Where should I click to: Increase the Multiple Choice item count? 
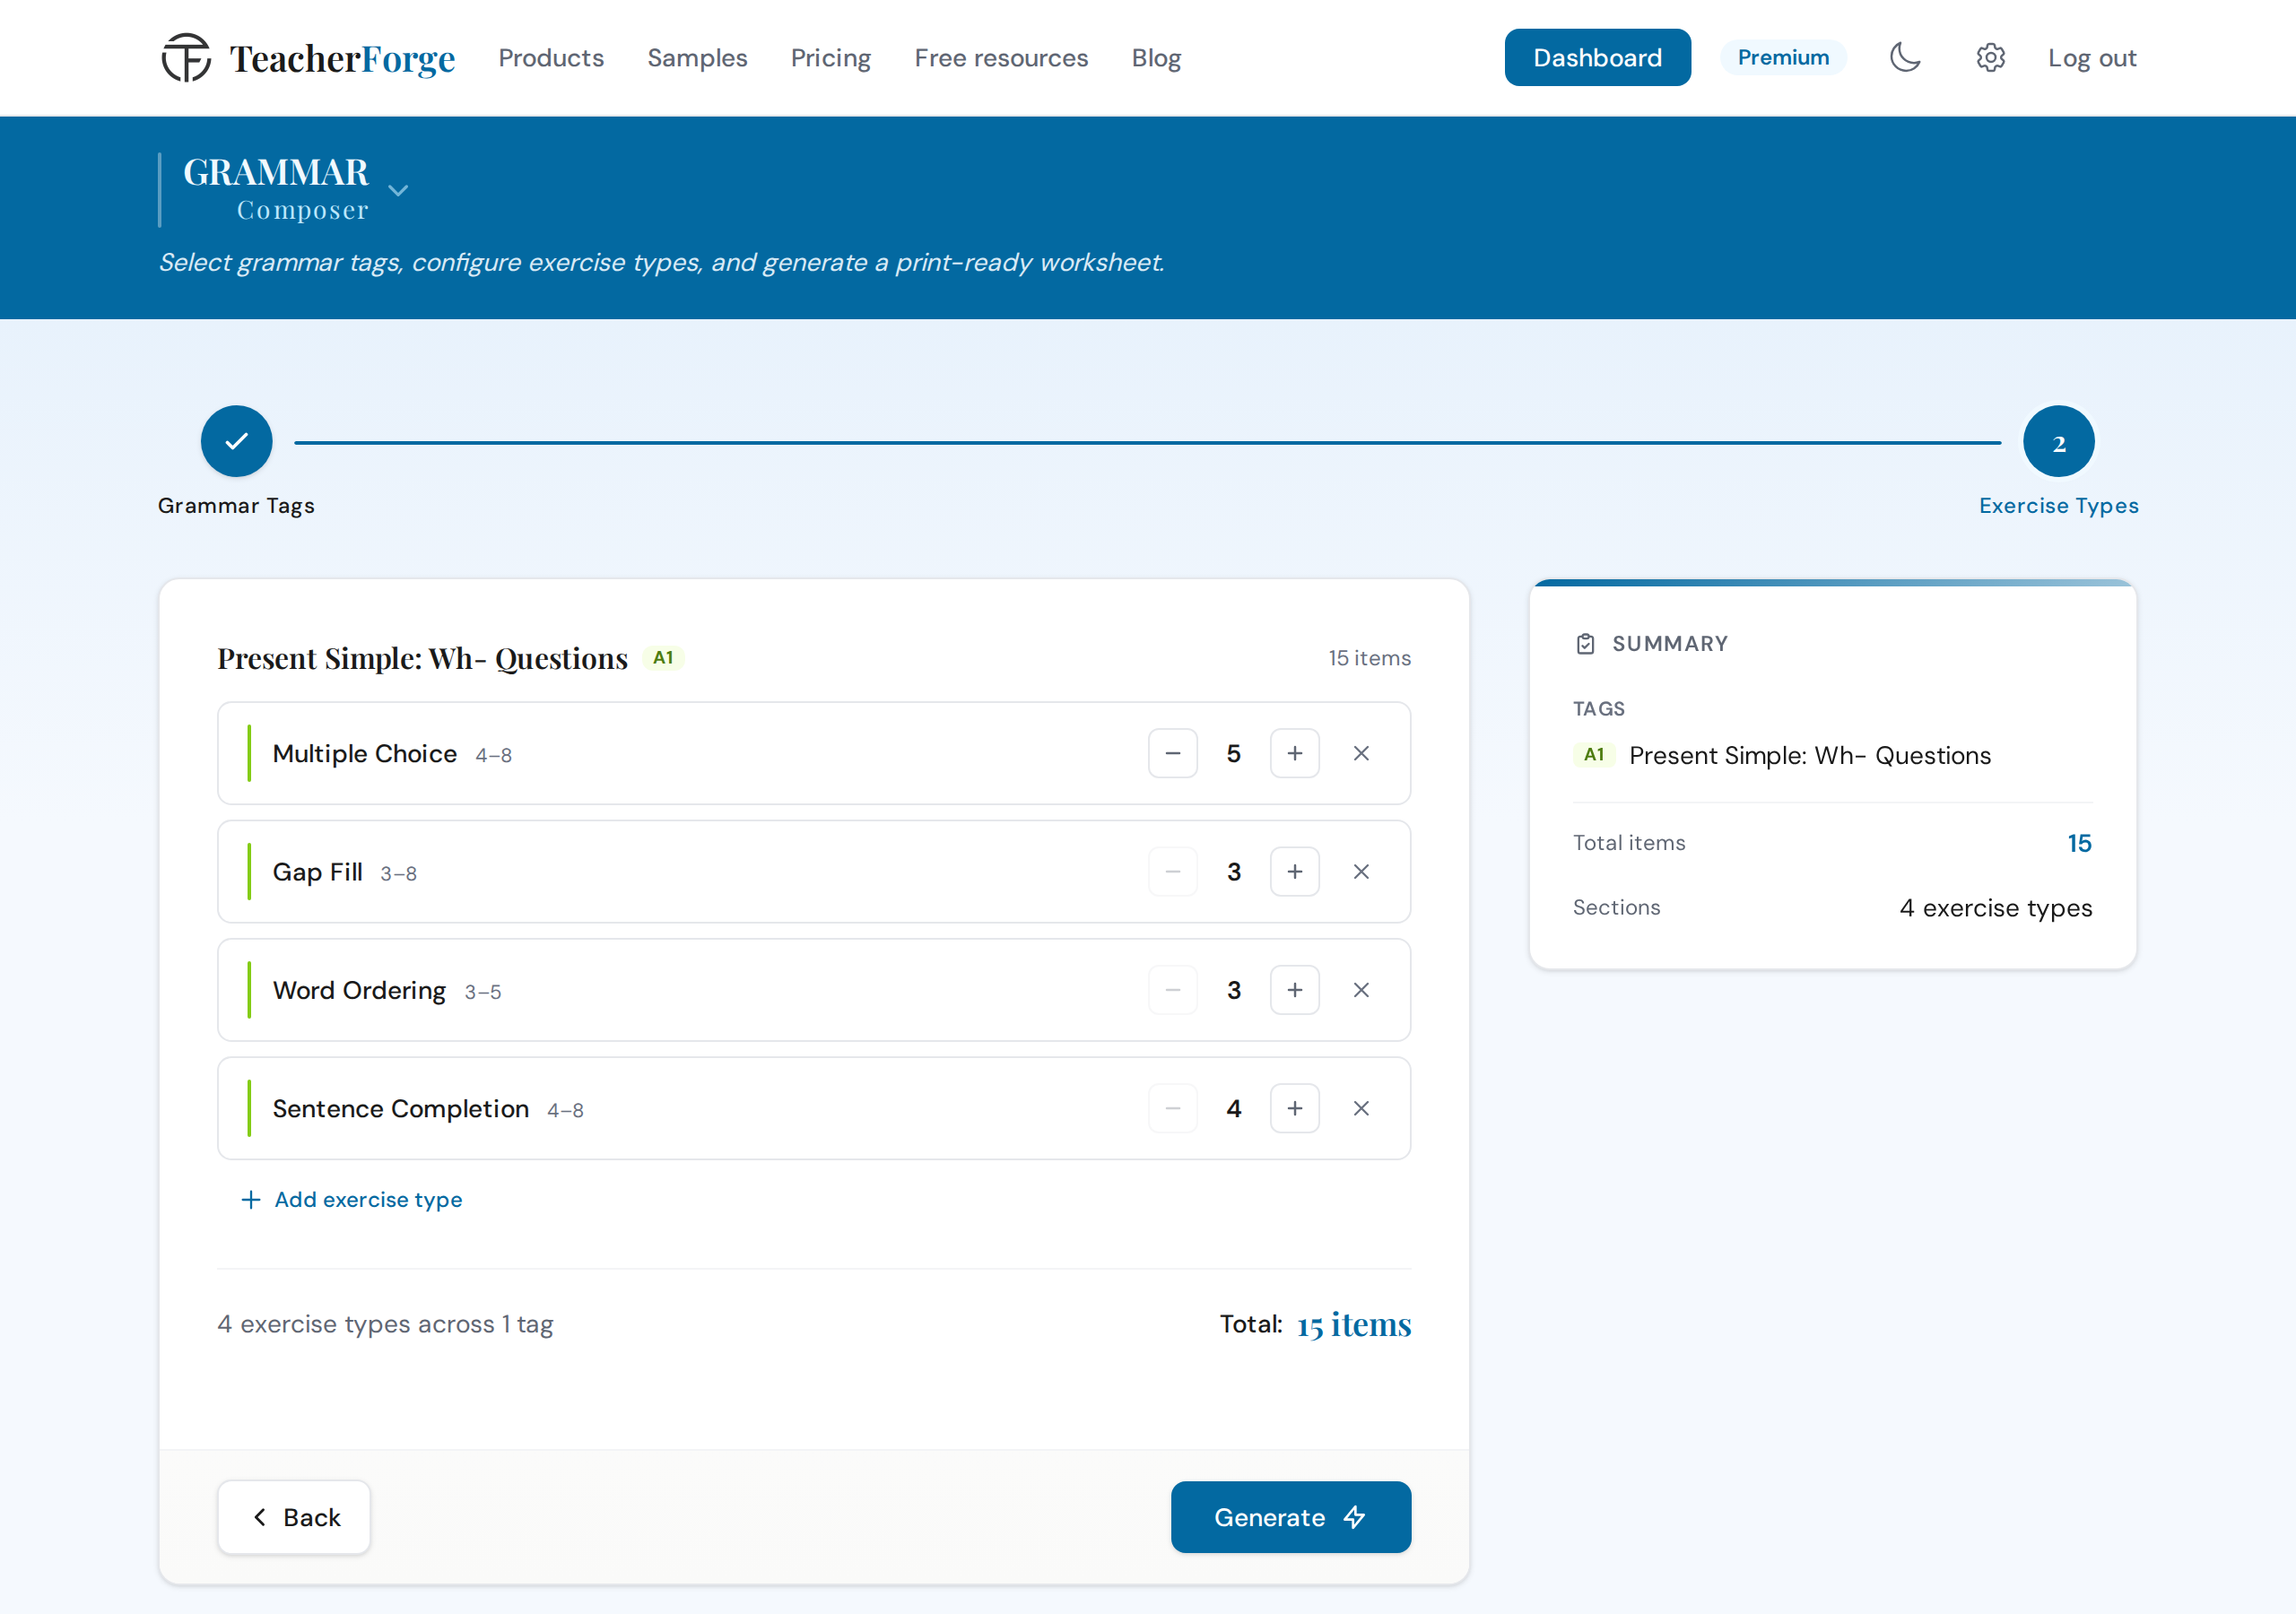[1294, 753]
